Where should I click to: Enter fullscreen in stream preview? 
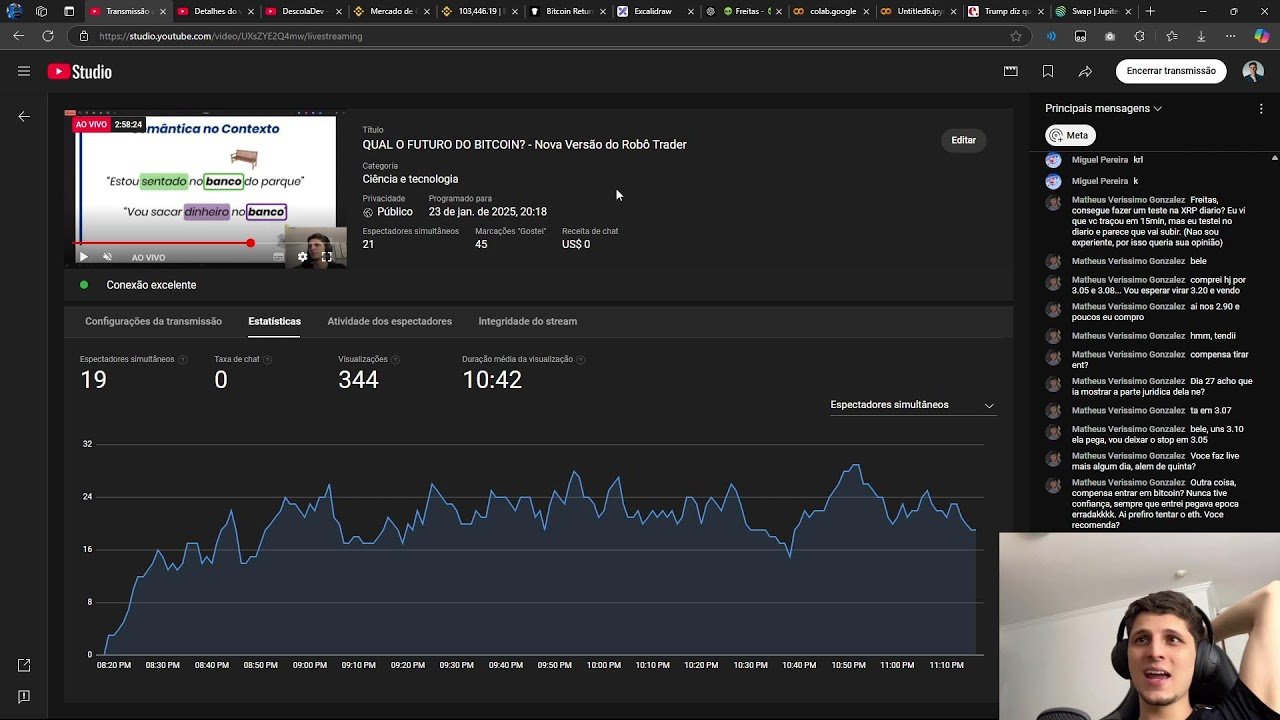[x=326, y=257]
